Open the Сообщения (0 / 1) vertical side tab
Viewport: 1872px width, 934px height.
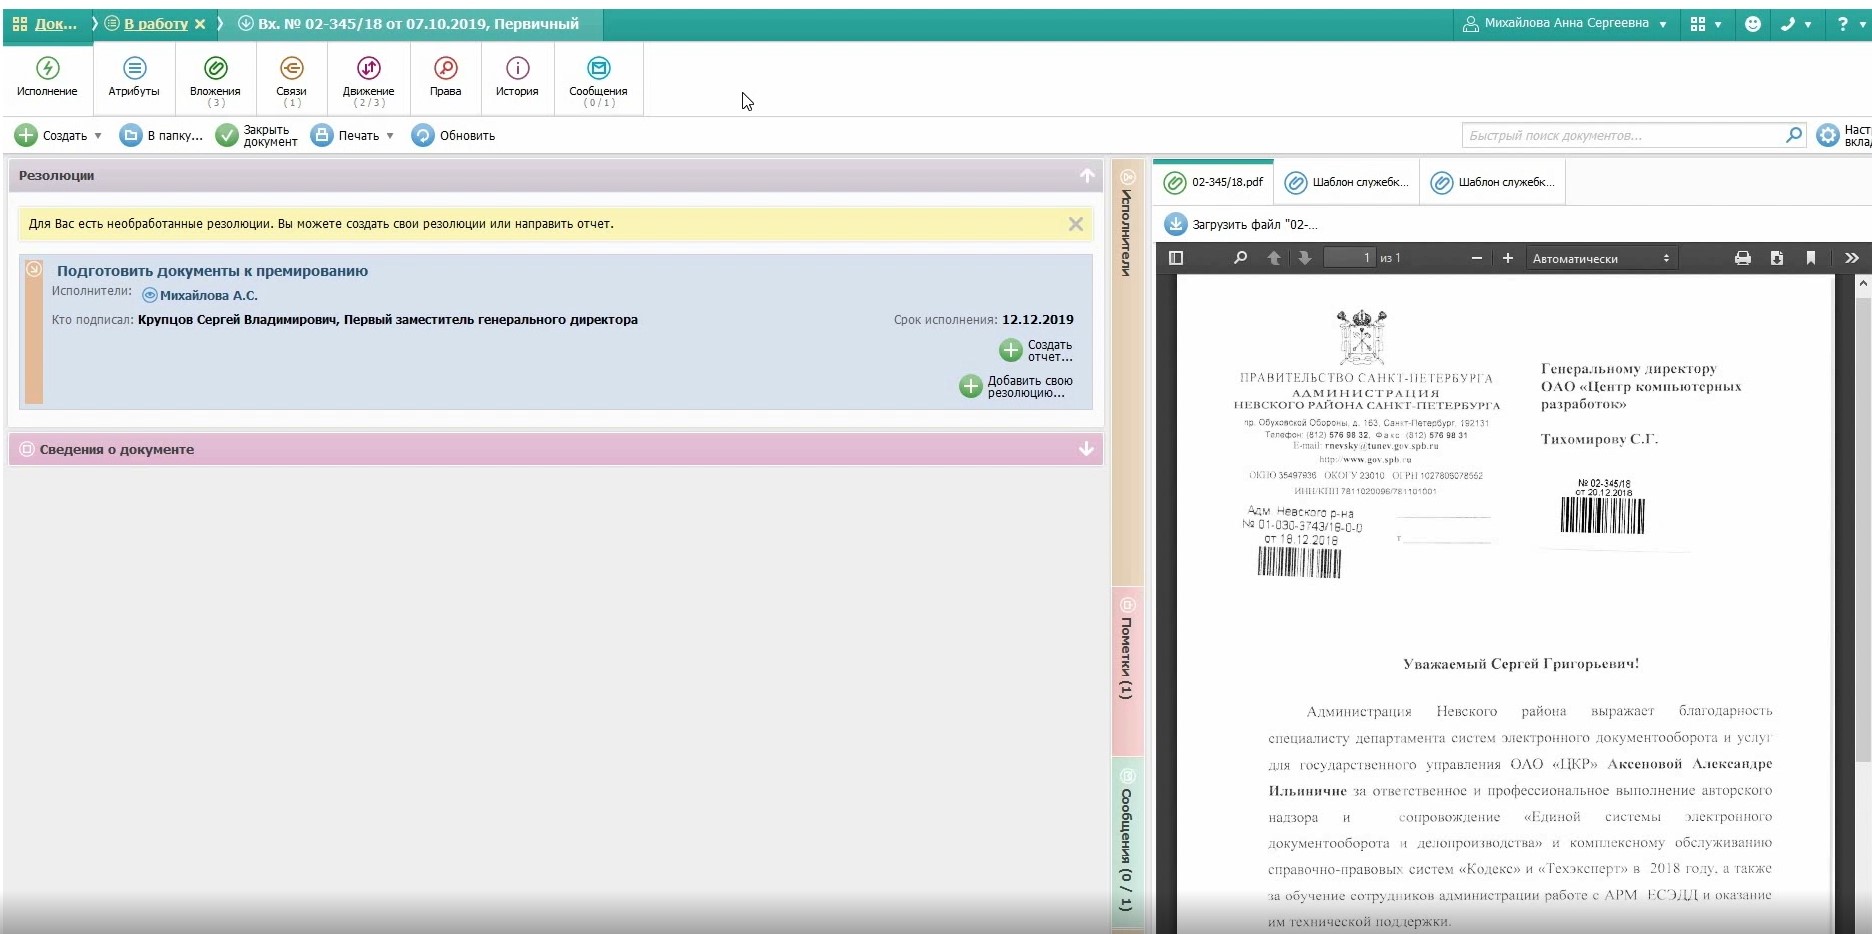[x=1127, y=842]
